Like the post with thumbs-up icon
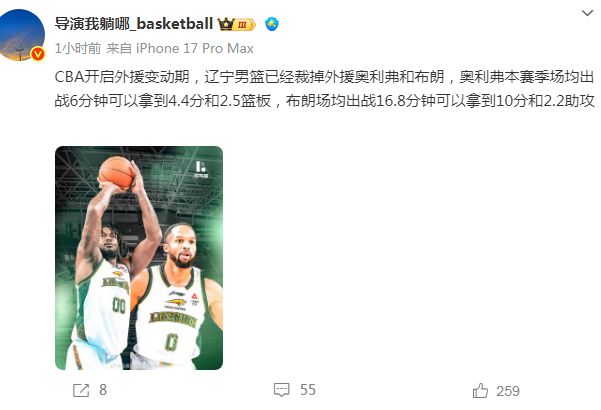Screen dimensions: 601x410 click(x=480, y=391)
